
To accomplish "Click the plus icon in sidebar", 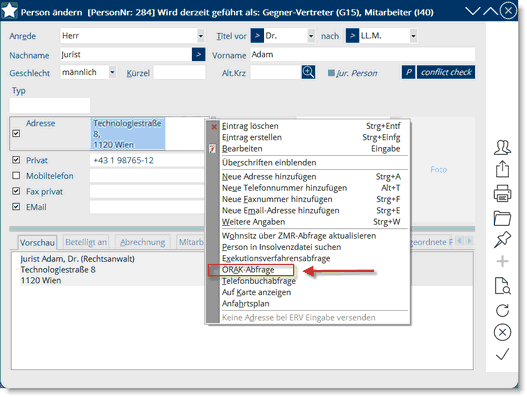I will tap(502, 261).
